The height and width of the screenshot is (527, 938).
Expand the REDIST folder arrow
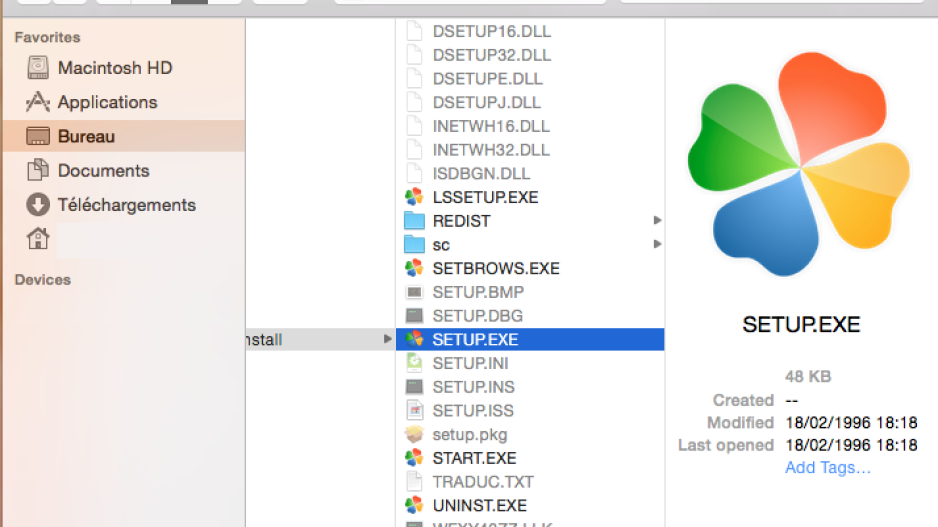pyautogui.click(x=657, y=220)
